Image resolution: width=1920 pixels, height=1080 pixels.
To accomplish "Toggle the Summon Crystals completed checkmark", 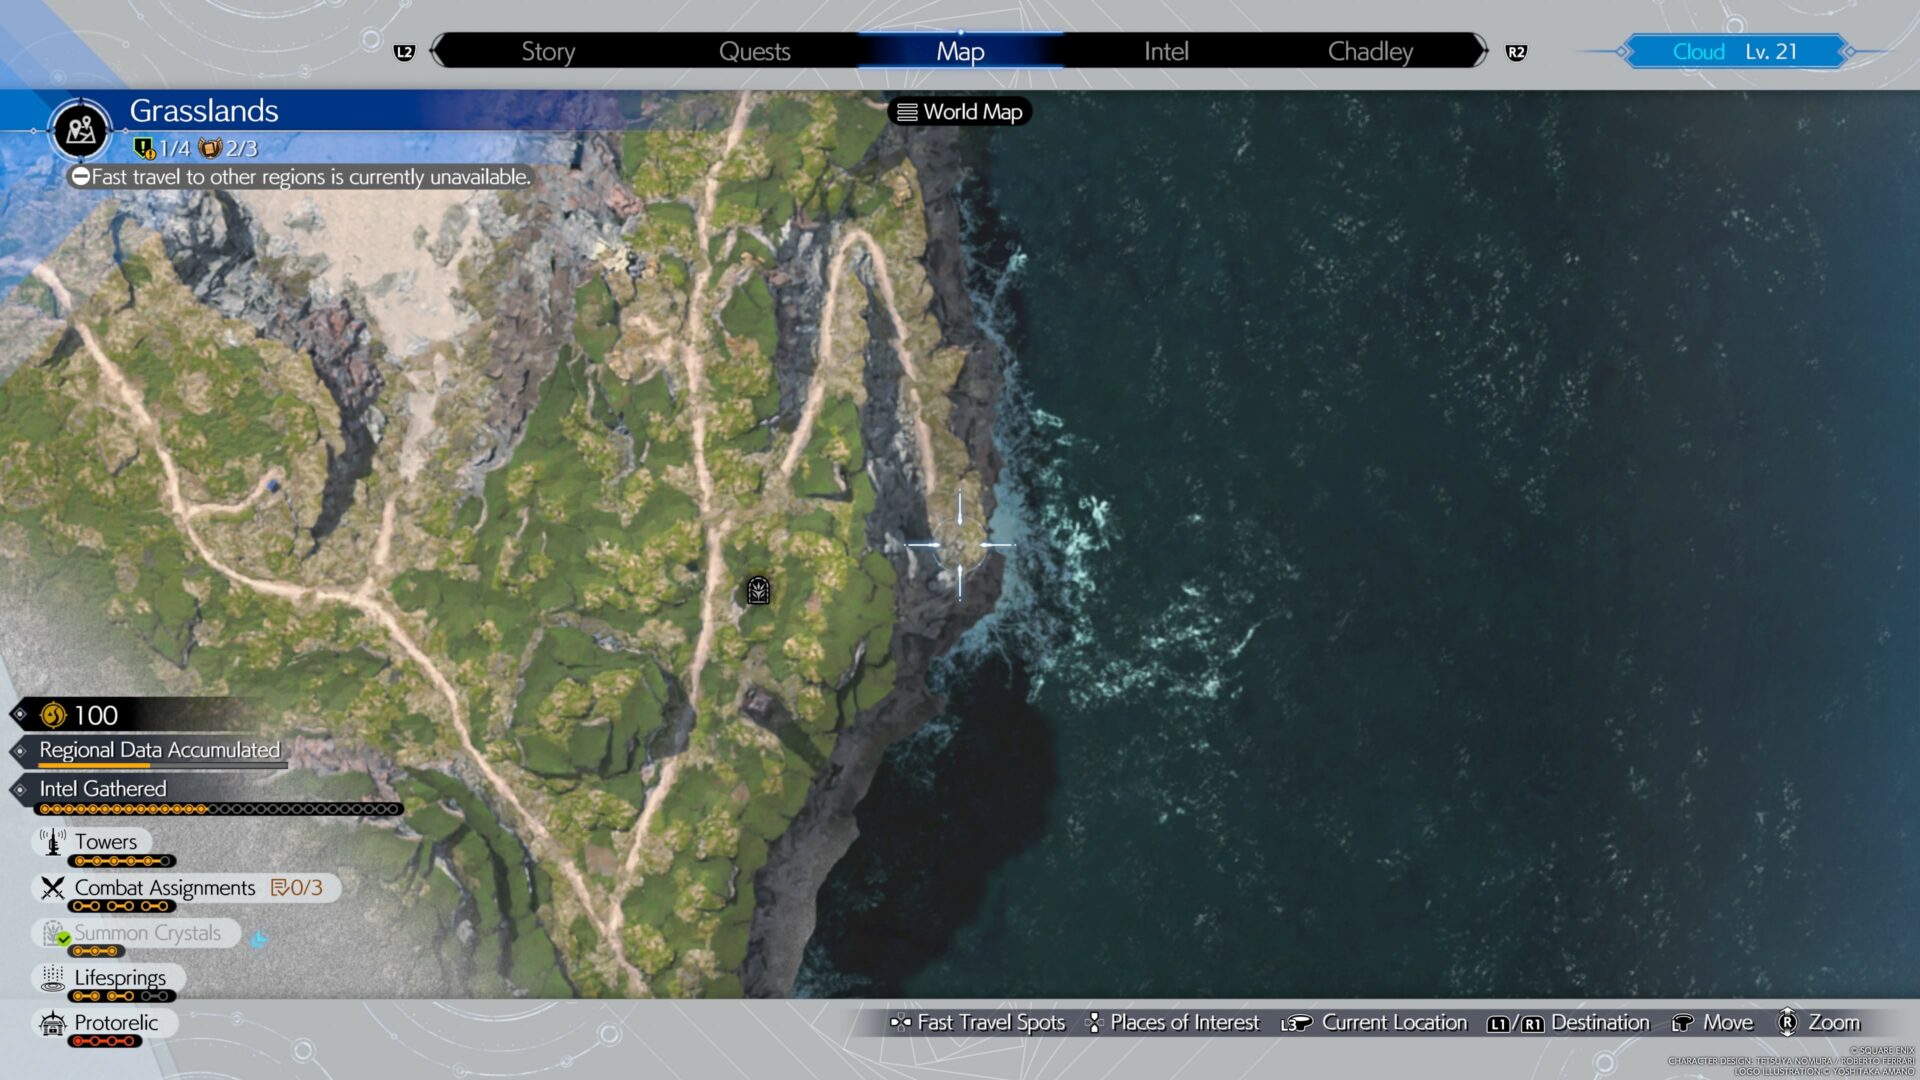I will coord(63,939).
